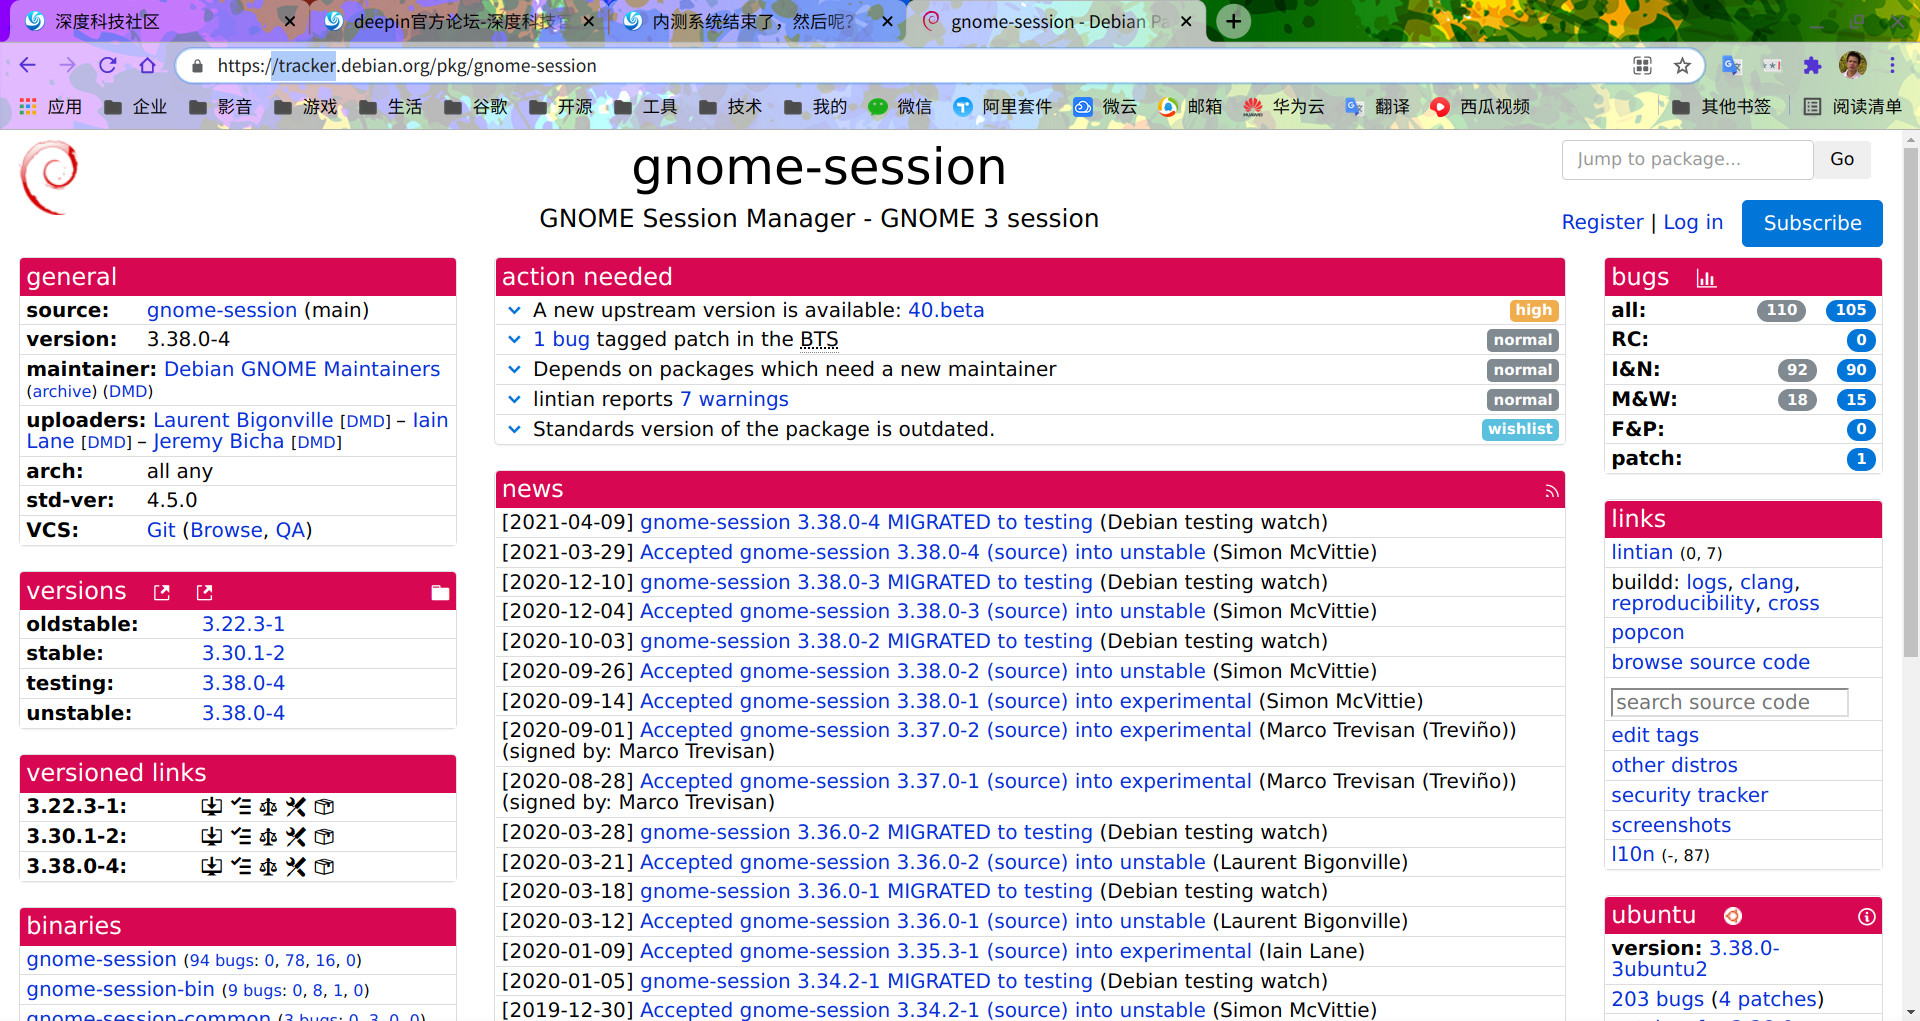
Task: Open the browser Extensions puzzle icon
Action: coord(1812,65)
